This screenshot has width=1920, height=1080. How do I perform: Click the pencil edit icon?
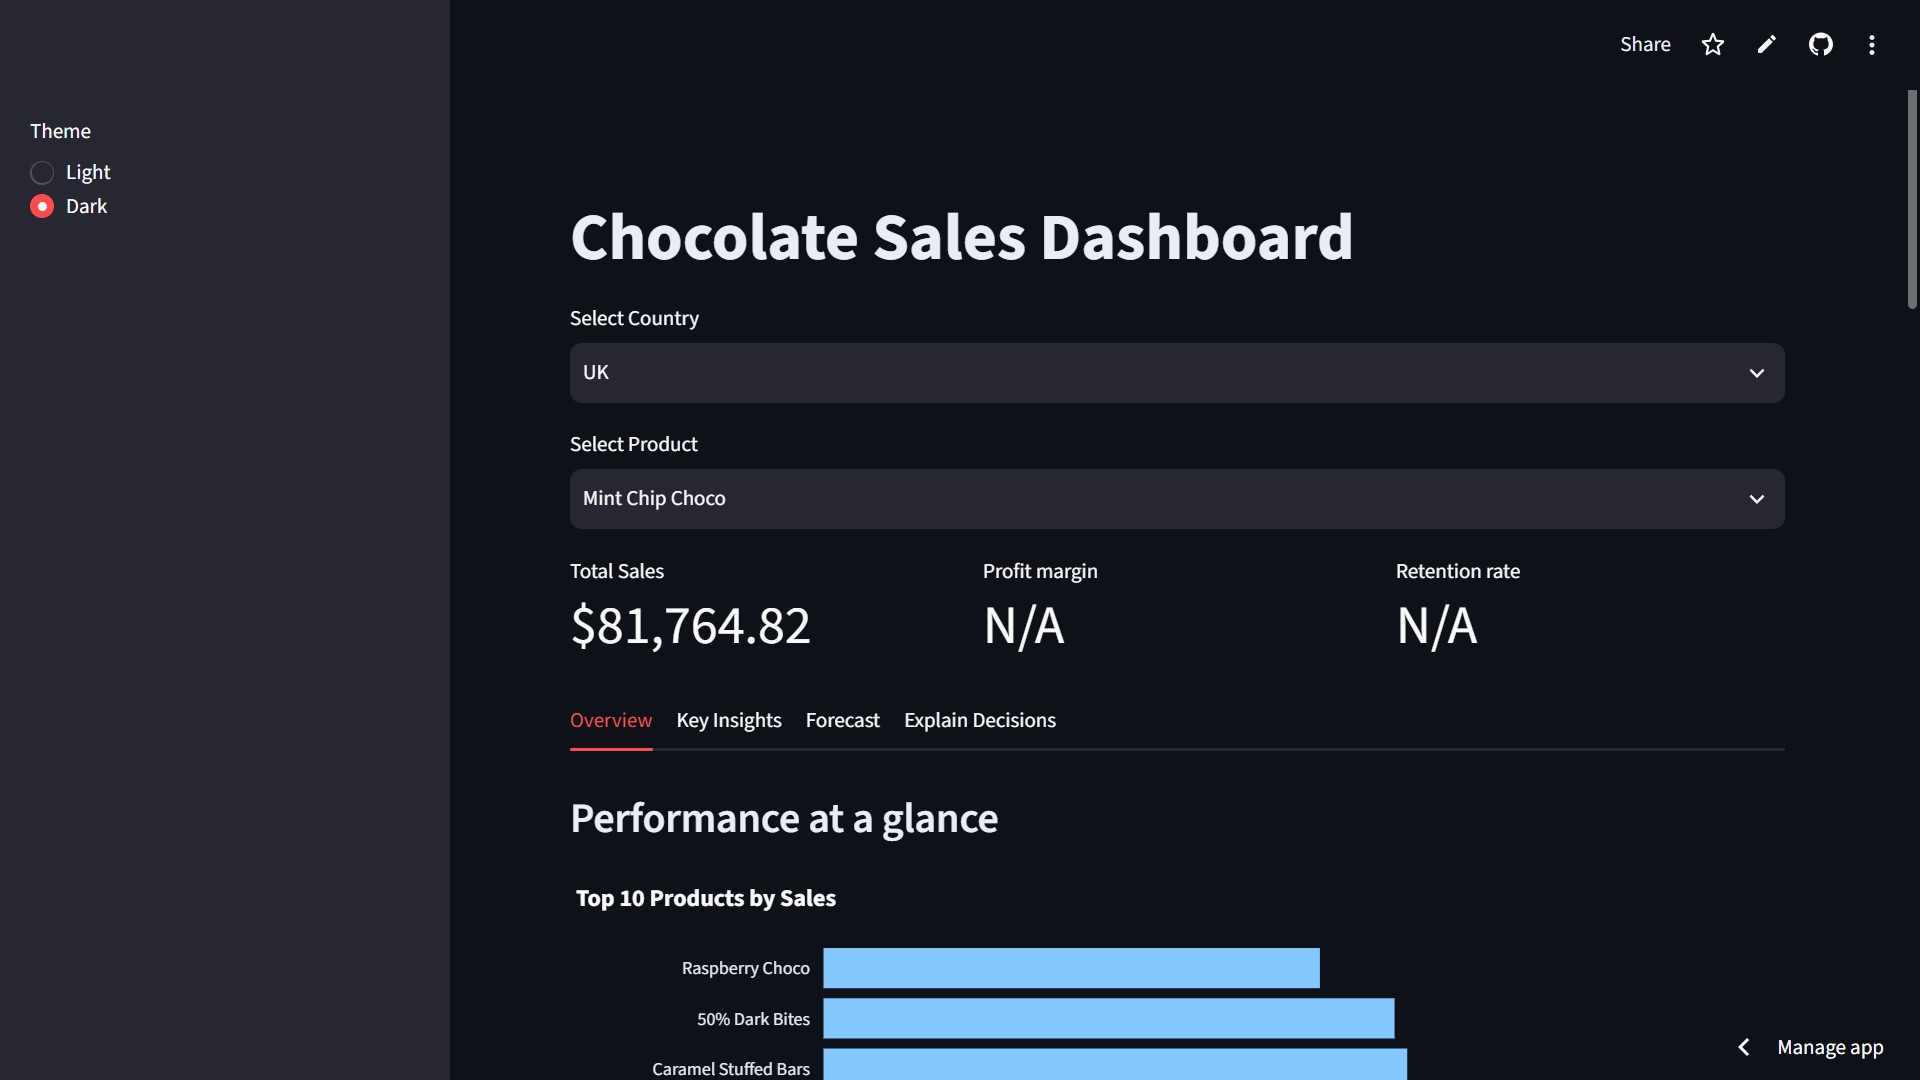click(1767, 45)
